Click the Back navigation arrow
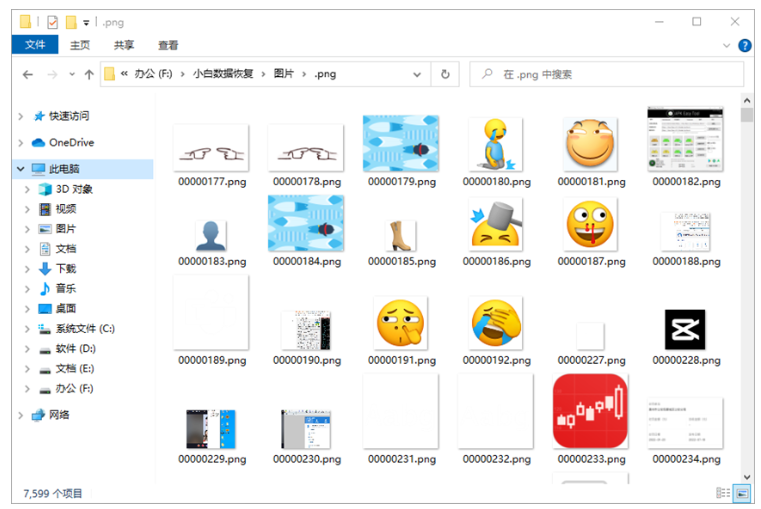Image resolution: width=761 pixels, height=509 pixels. 29,74
